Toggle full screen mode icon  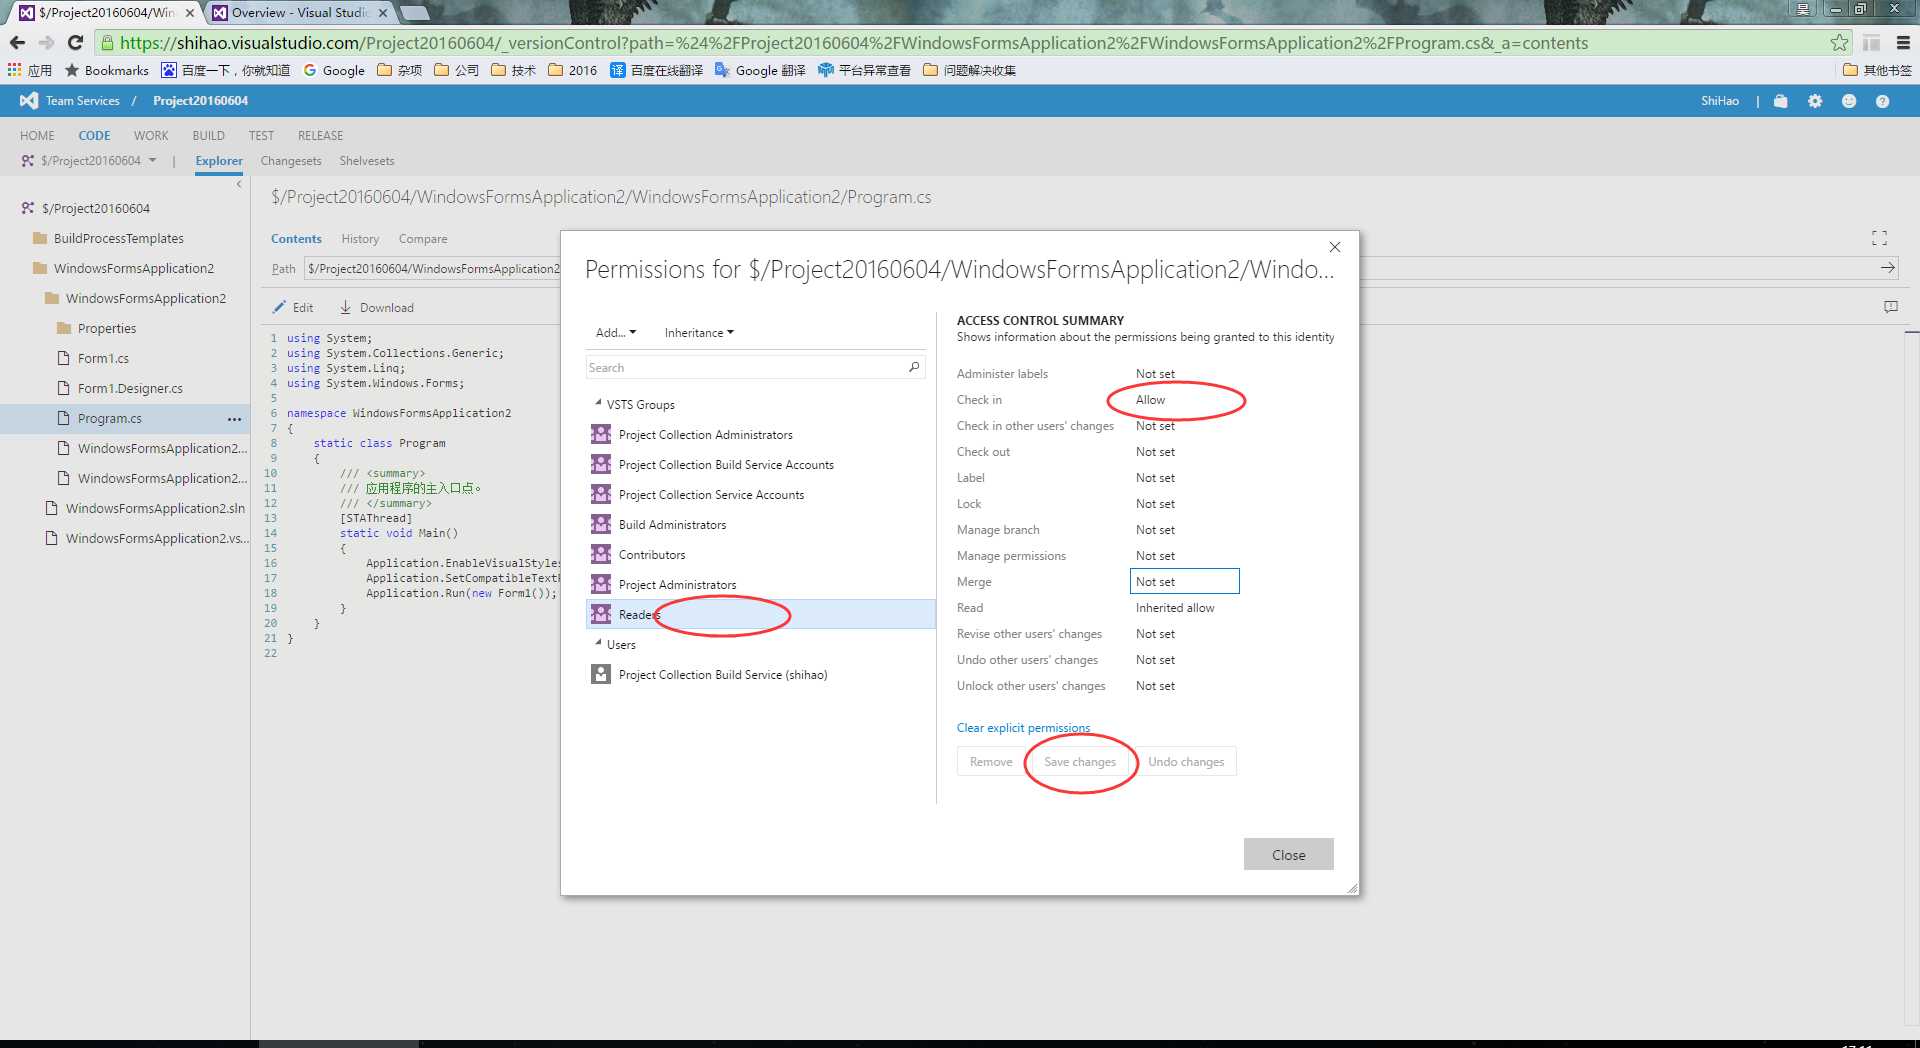pos(1879,238)
